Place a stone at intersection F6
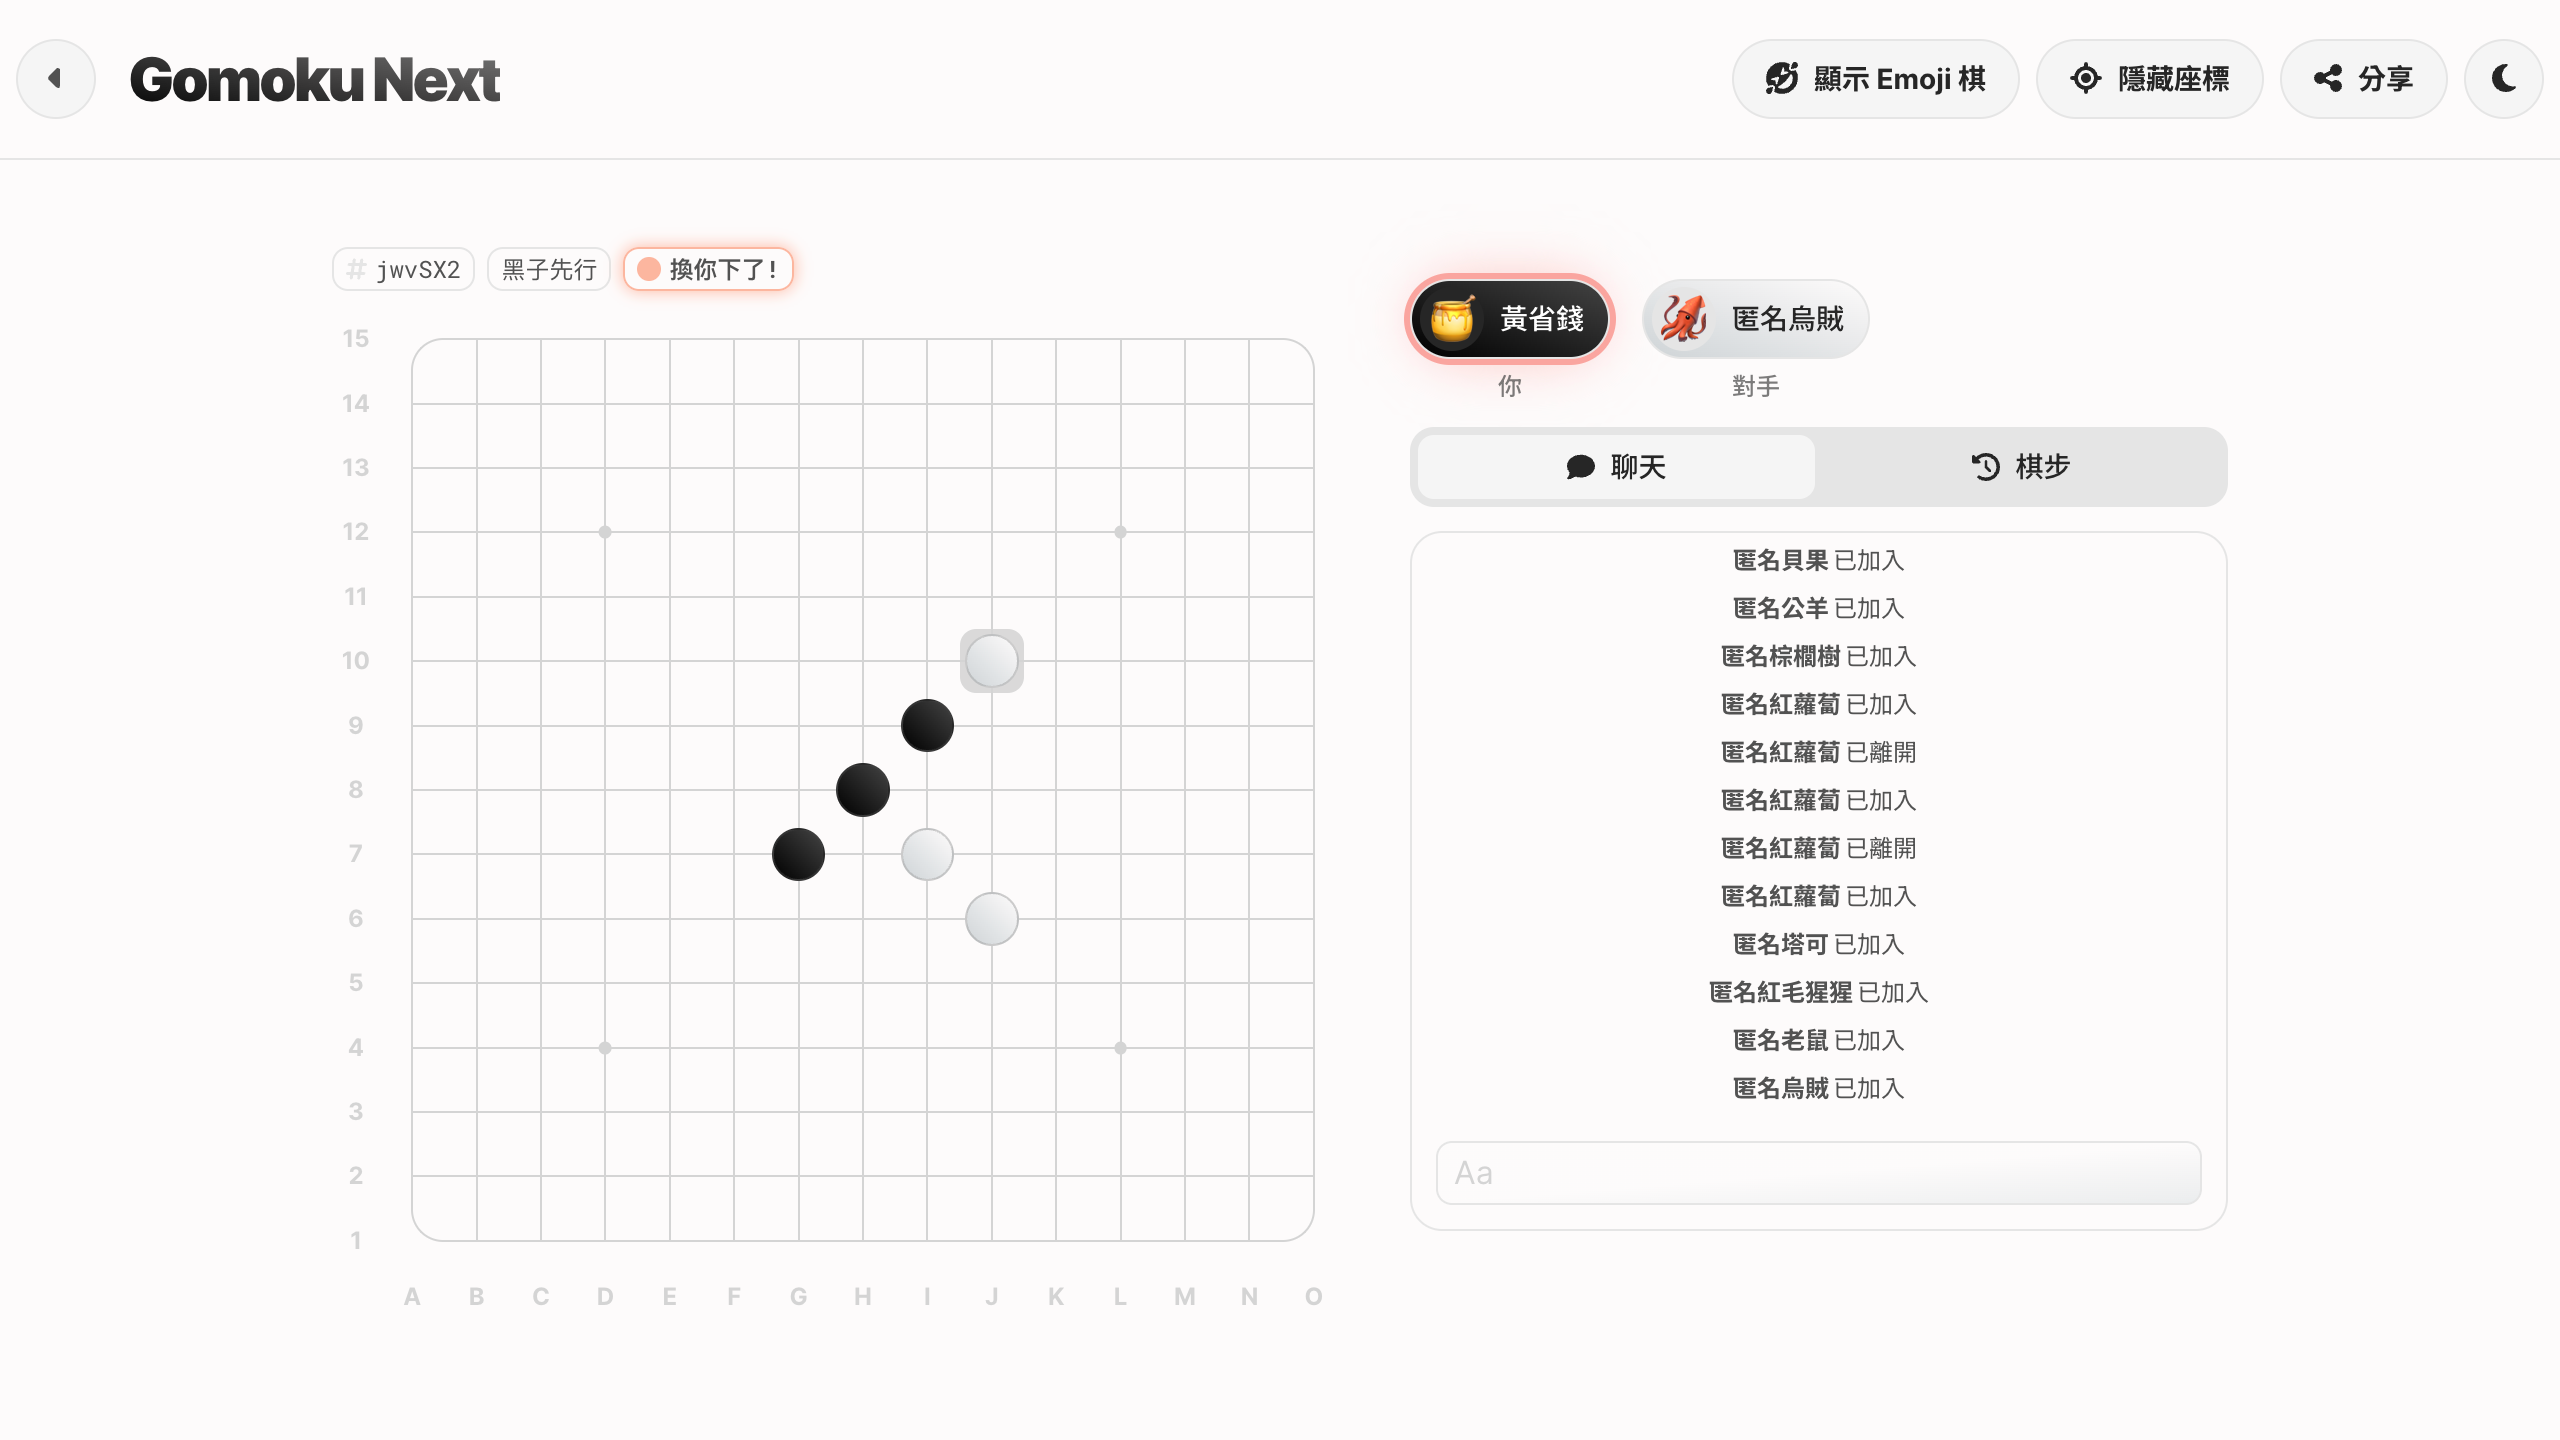Image resolution: width=2560 pixels, height=1440 pixels. click(x=734, y=919)
